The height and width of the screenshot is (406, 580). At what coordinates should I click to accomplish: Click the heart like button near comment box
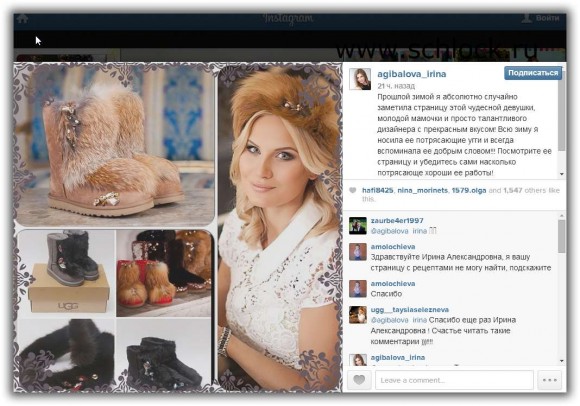359,380
